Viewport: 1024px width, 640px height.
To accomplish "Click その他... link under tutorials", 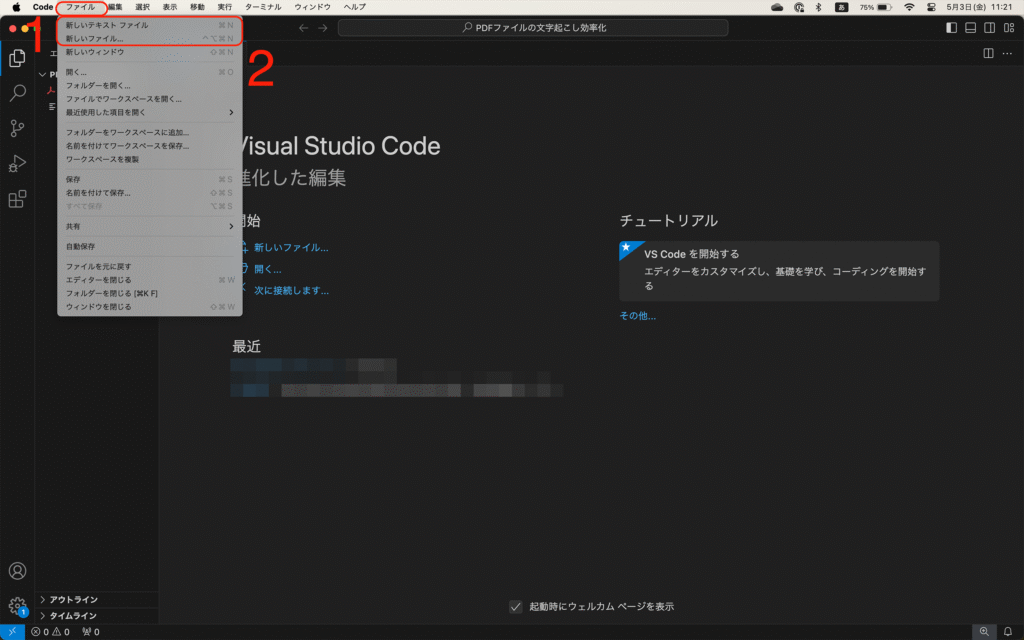I will [637, 316].
